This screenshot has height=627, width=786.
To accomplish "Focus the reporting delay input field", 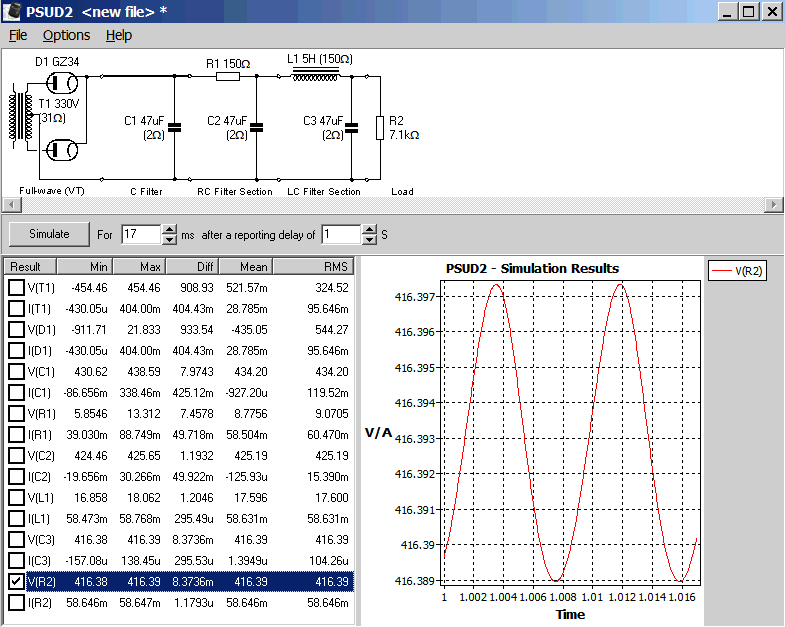I will pyautogui.click(x=341, y=234).
